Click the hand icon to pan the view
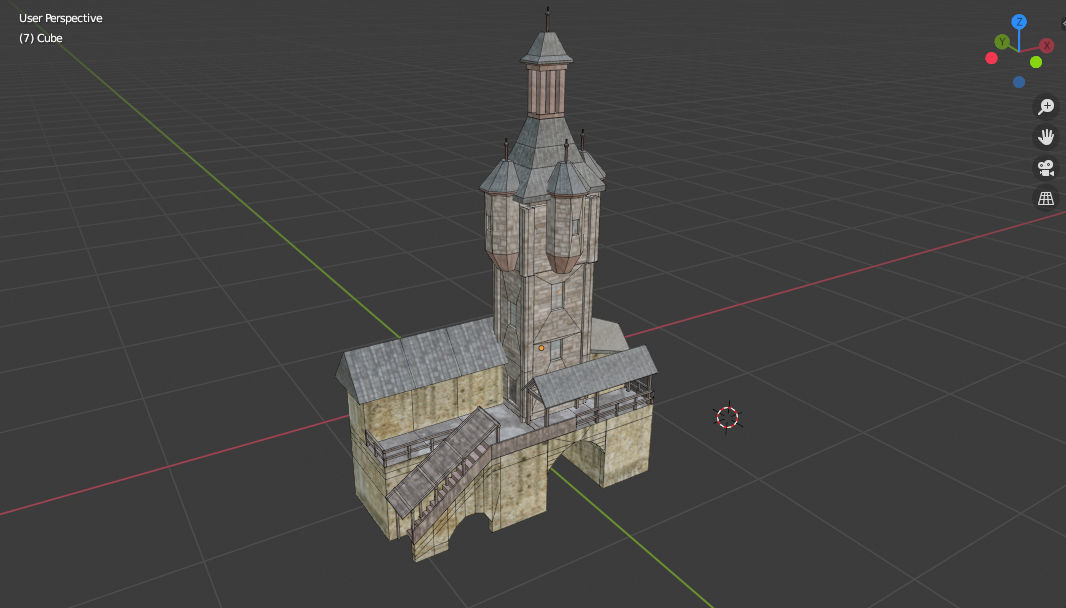Viewport: 1066px width, 608px height. point(1044,136)
